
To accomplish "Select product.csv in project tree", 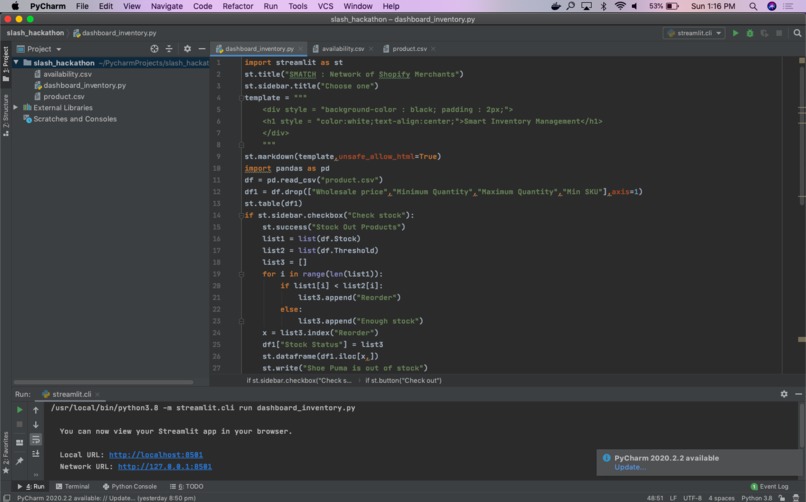I will click(64, 97).
